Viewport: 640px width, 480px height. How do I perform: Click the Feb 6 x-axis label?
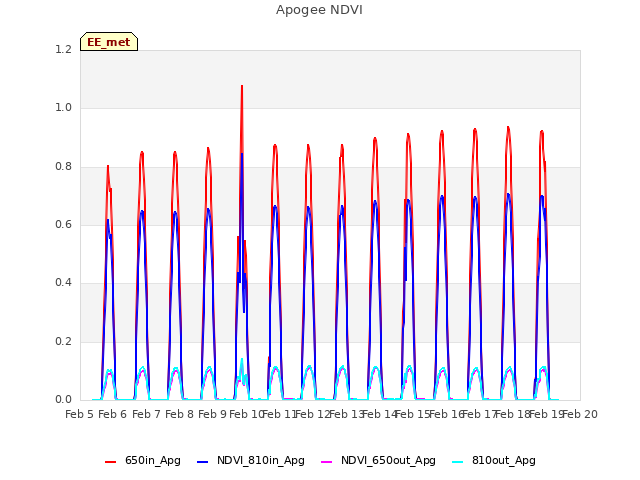point(113,414)
